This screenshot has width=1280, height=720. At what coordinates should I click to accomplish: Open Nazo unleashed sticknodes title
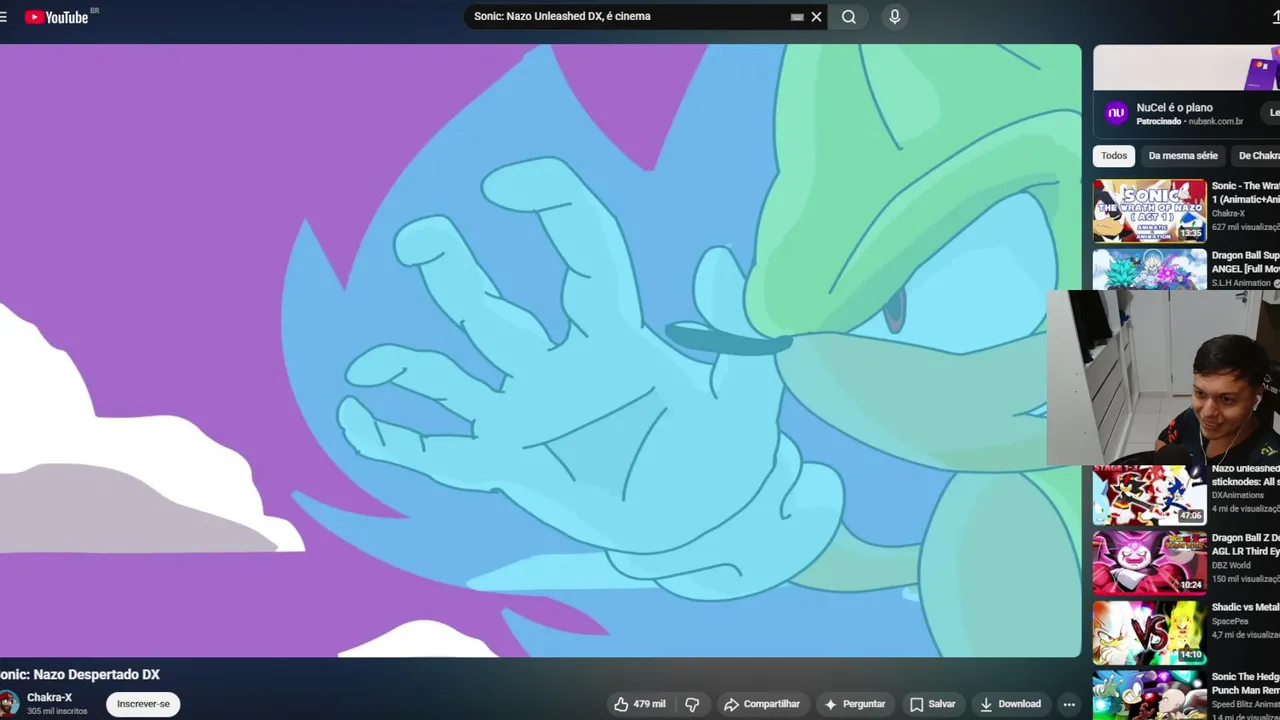click(1246, 475)
